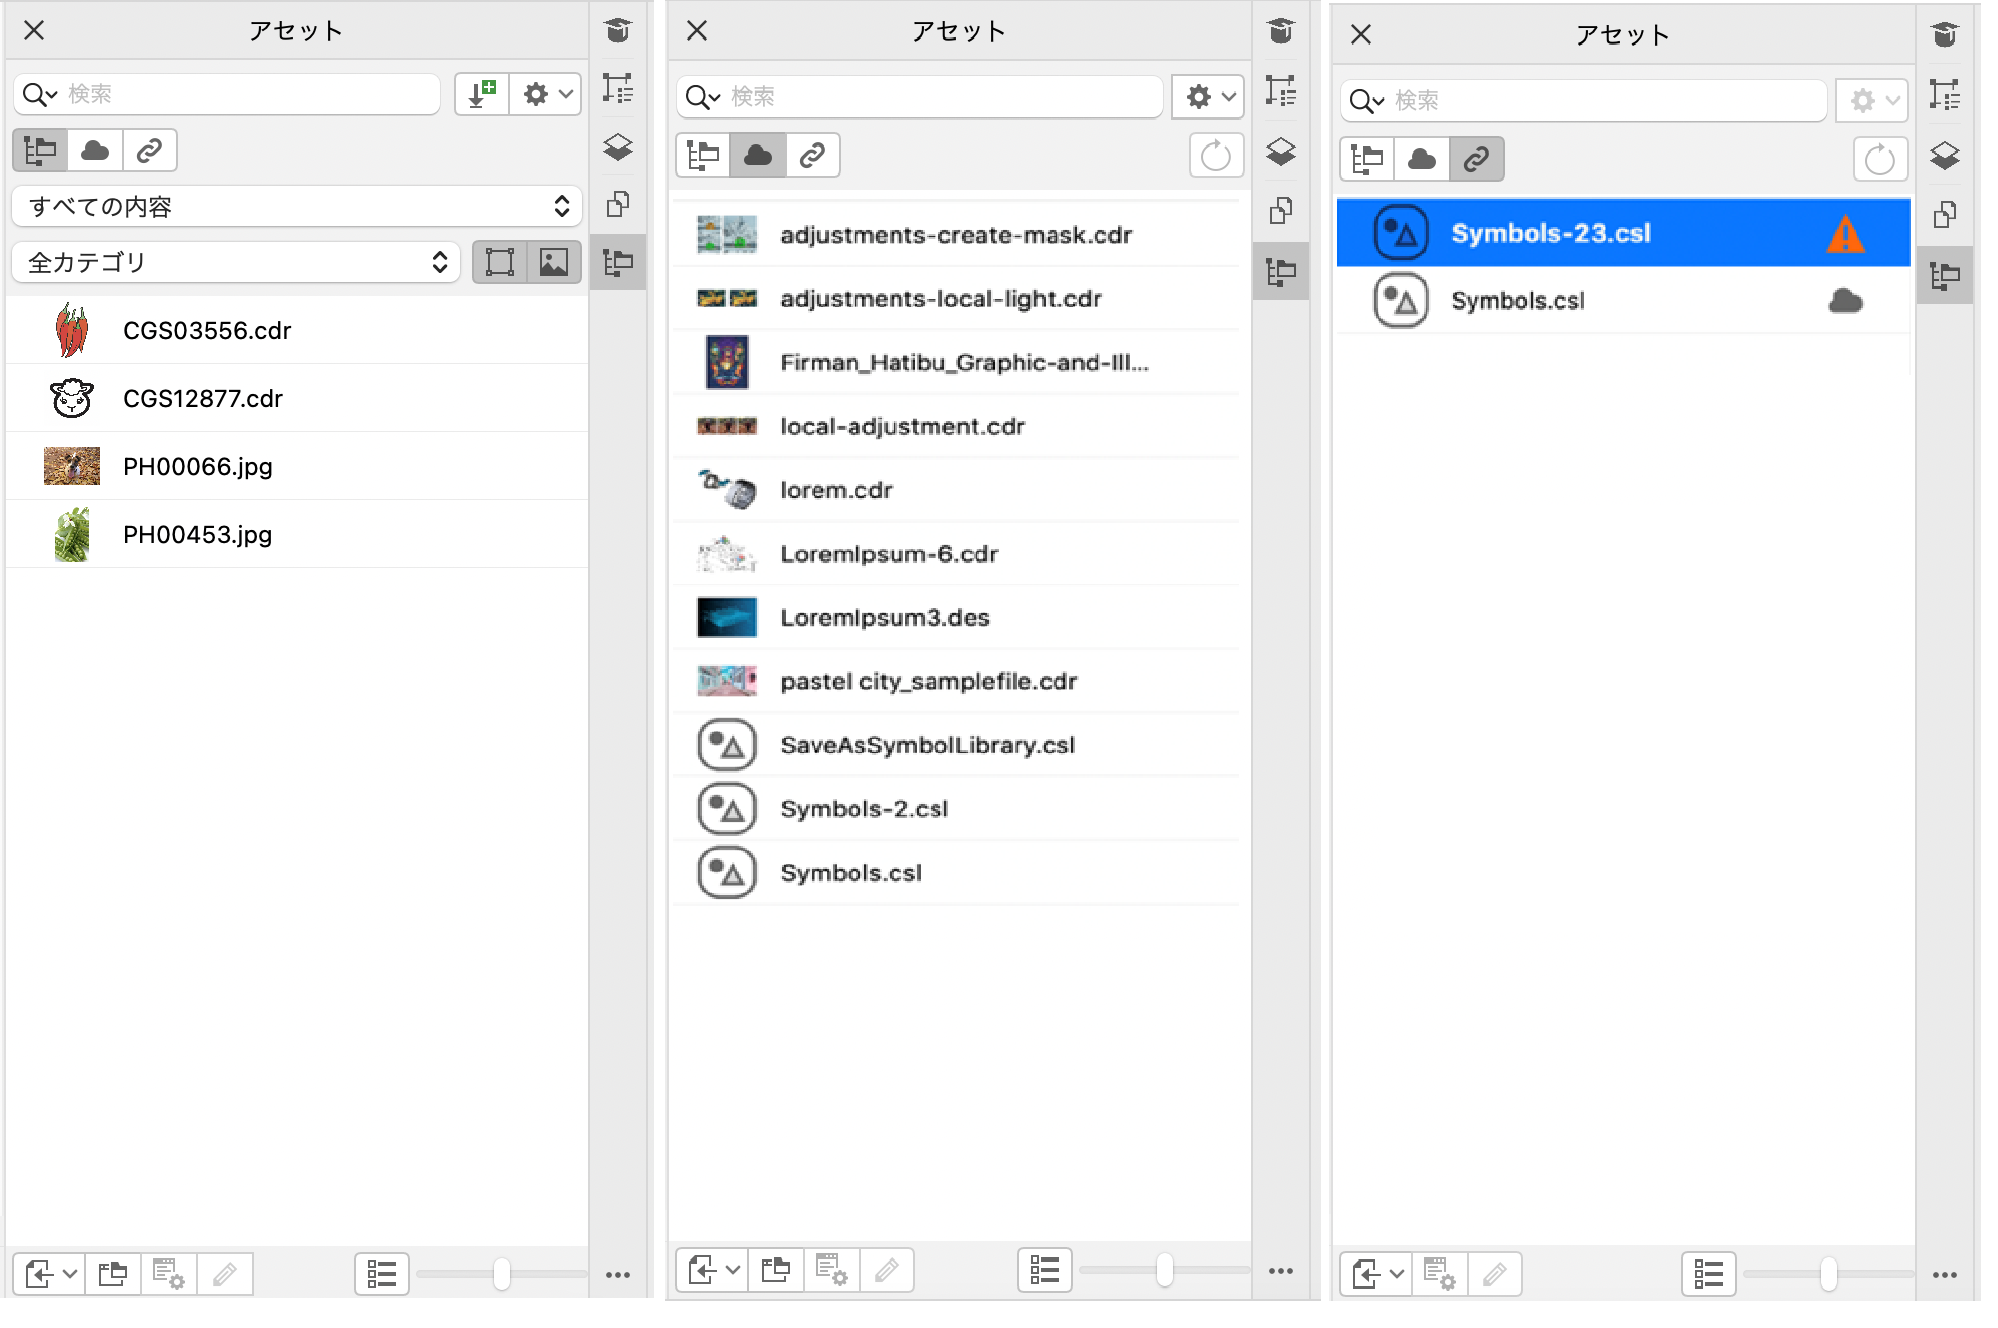Open the Learn panel from the first panel sidebar

coord(618,31)
